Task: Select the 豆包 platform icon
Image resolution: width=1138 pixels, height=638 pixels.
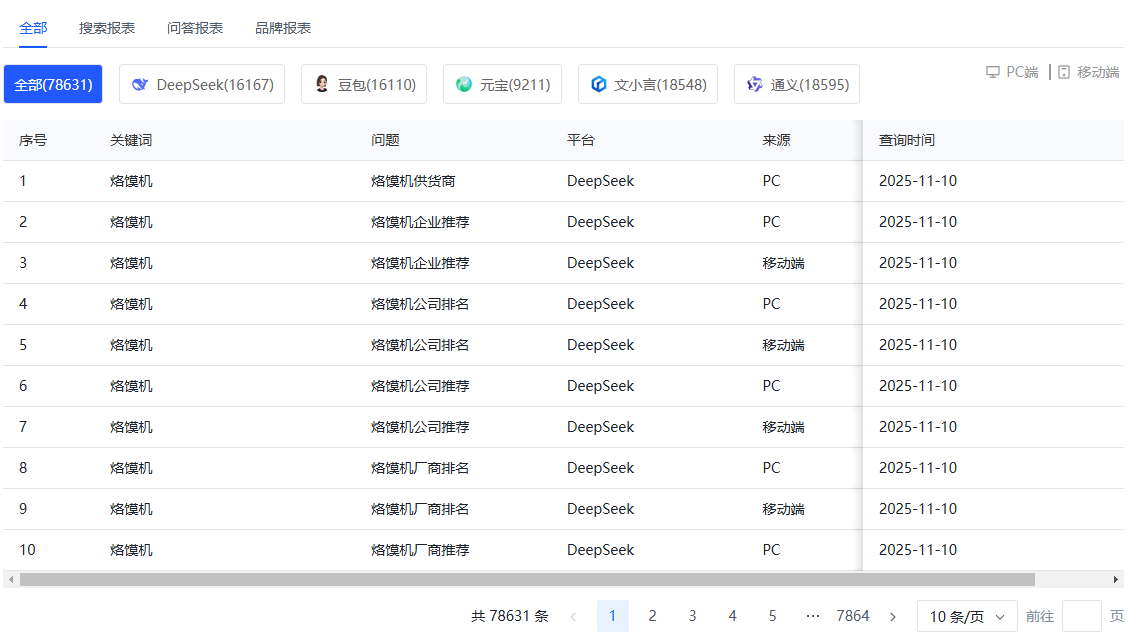Action: coord(322,84)
